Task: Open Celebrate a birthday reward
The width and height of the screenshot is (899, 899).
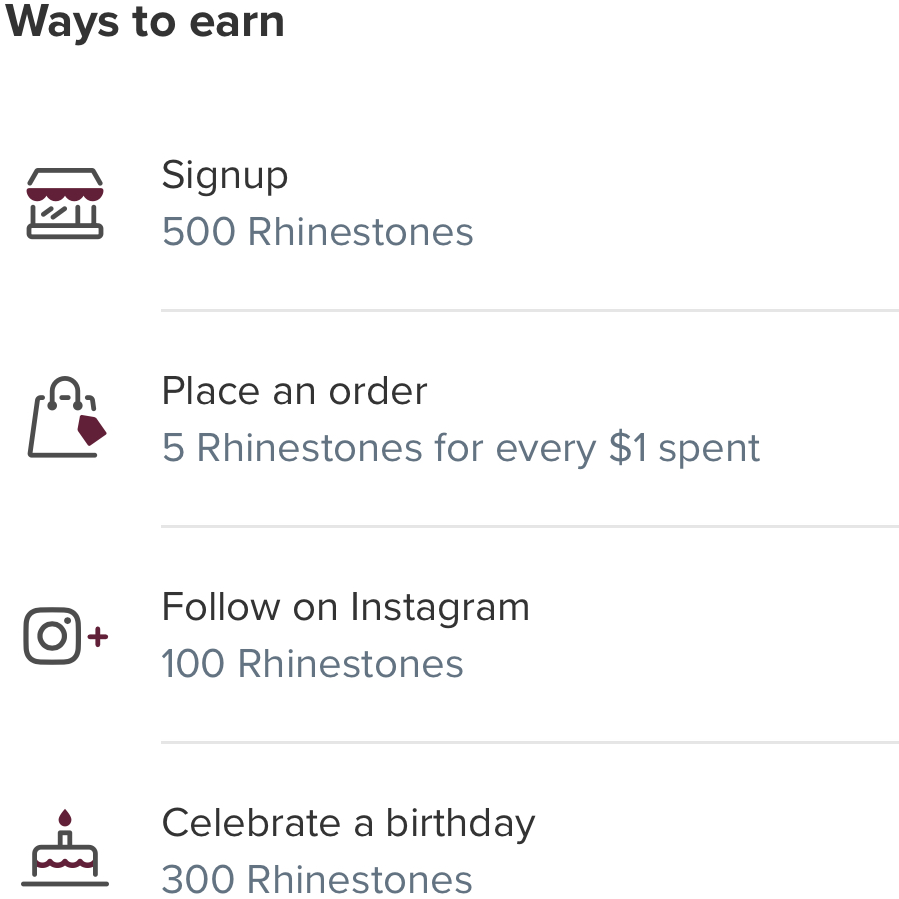Action: [x=348, y=823]
